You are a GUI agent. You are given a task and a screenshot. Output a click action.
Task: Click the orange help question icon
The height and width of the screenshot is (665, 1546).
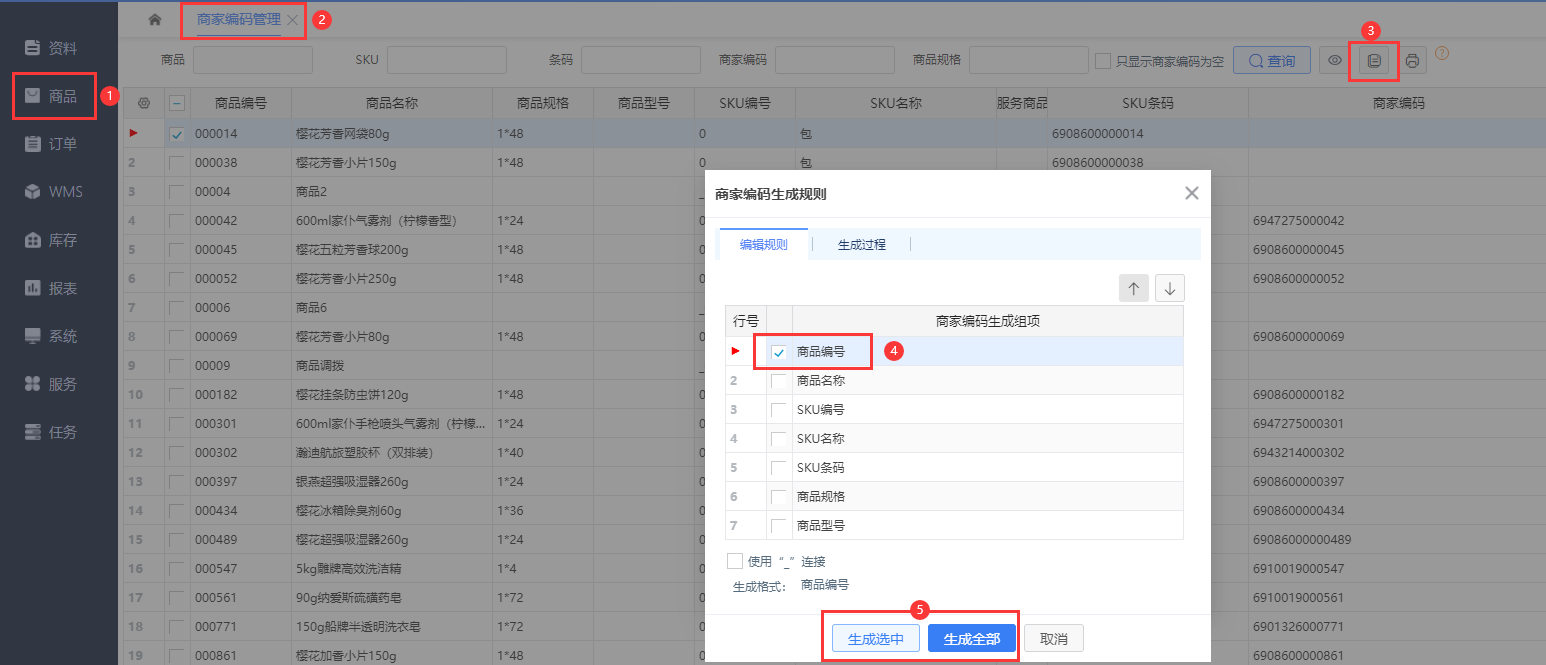[1442, 53]
